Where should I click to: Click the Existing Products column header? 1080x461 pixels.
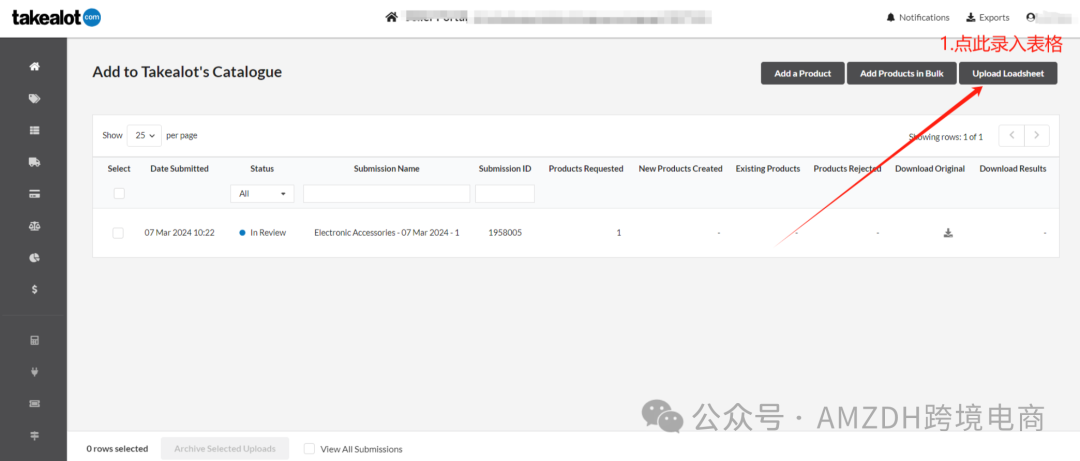(768, 169)
